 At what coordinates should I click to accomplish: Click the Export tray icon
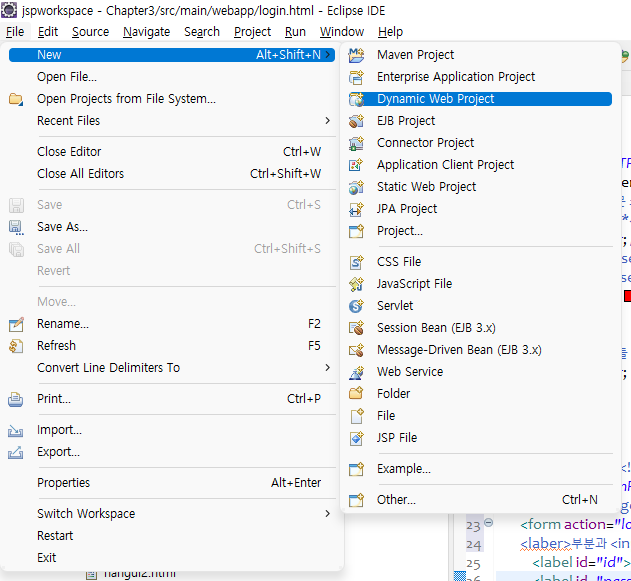[x=15, y=453]
